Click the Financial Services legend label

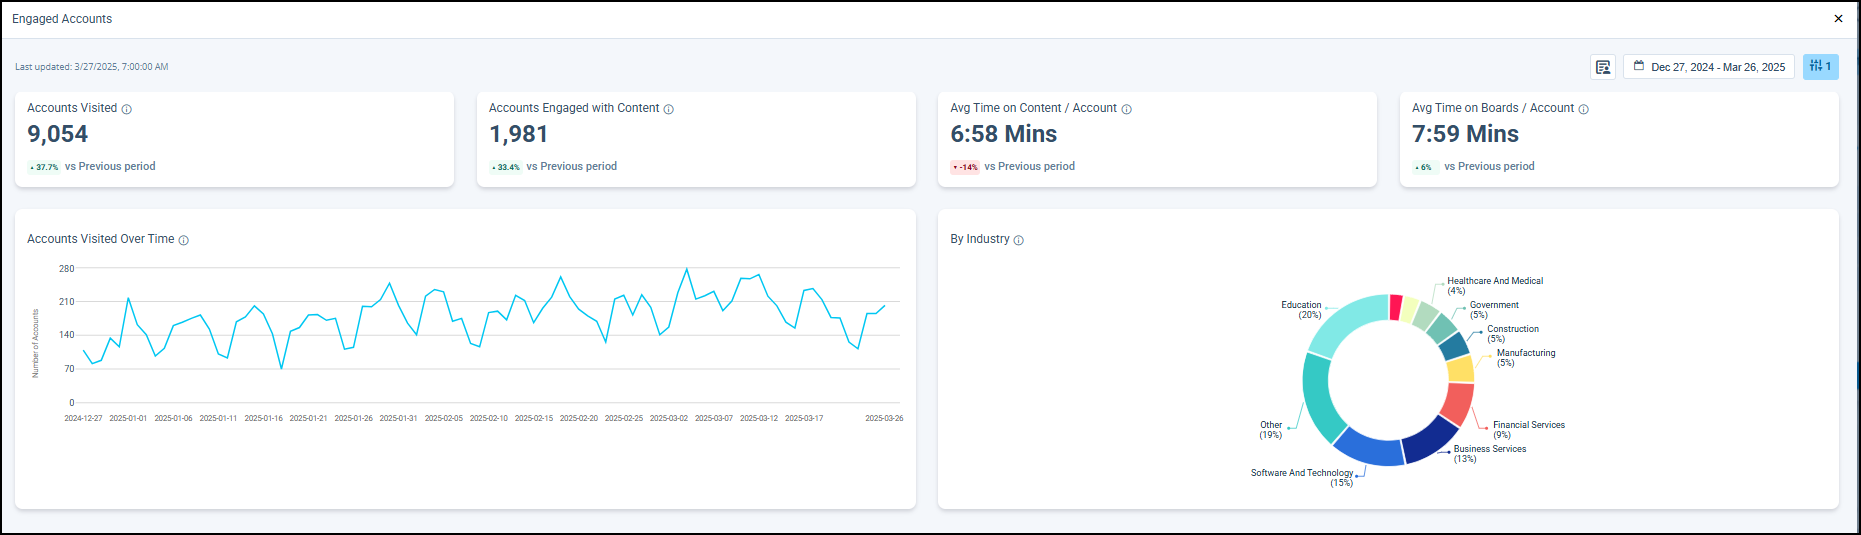click(x=1528, y=425)
